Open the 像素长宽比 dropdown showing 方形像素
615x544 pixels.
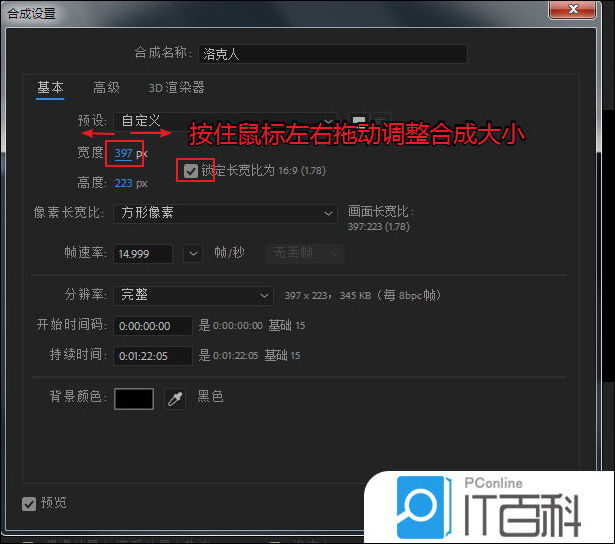click(x=226, y=214)
